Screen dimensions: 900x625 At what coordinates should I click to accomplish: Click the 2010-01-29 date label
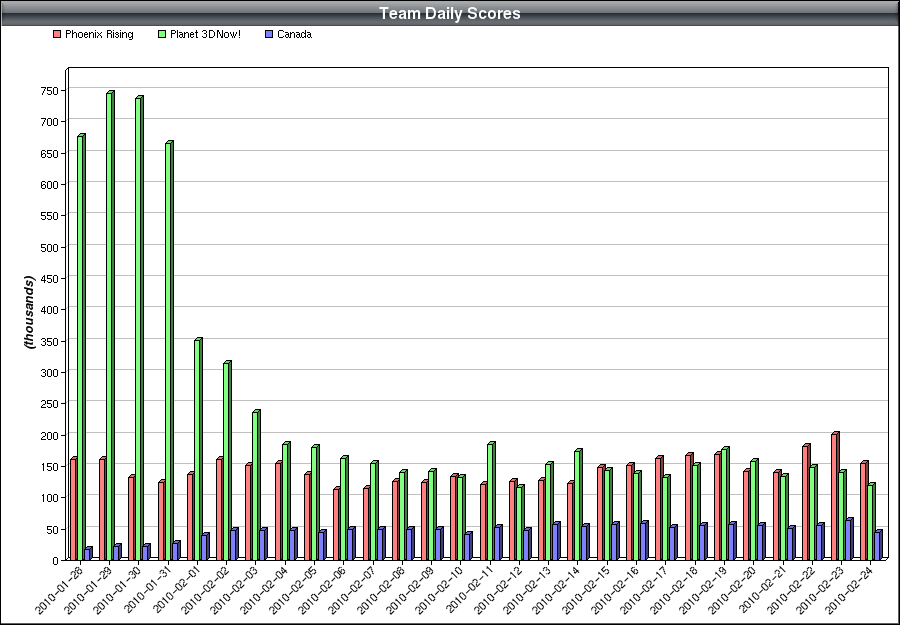[x=88, y=589]
